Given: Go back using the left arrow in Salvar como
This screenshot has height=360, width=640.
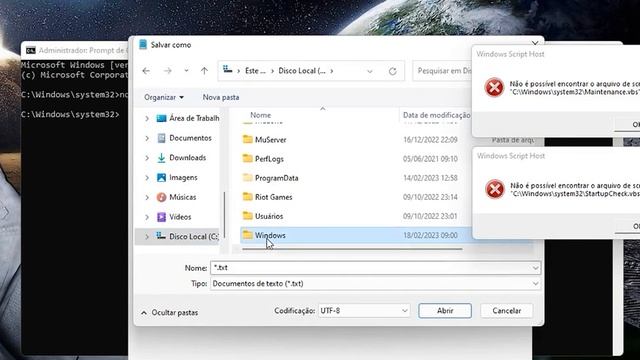Looking at the screenshot, I should 146,71.
